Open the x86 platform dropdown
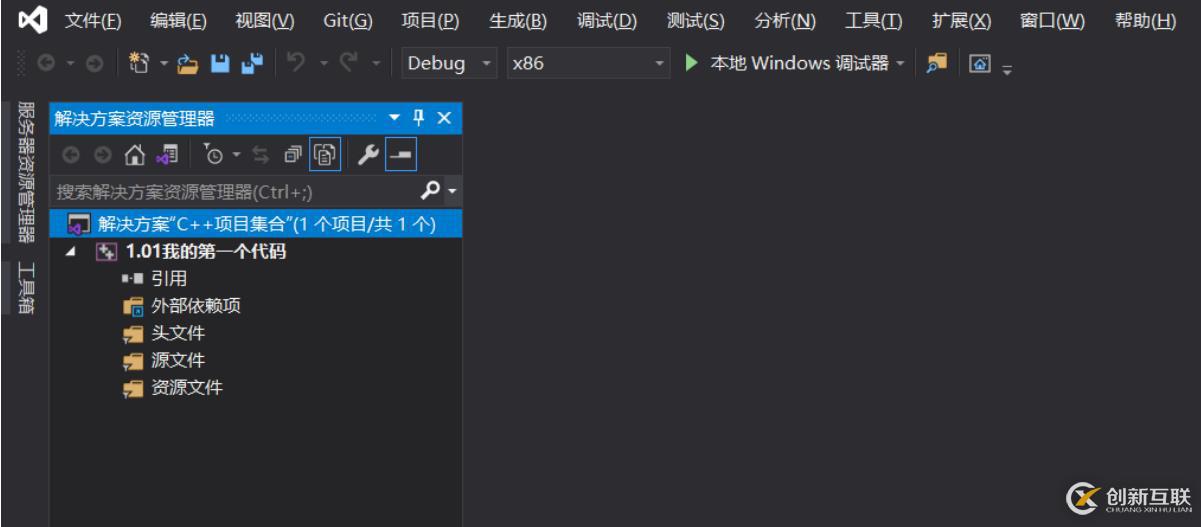The image size is (1201, 527). click(588, 63)
